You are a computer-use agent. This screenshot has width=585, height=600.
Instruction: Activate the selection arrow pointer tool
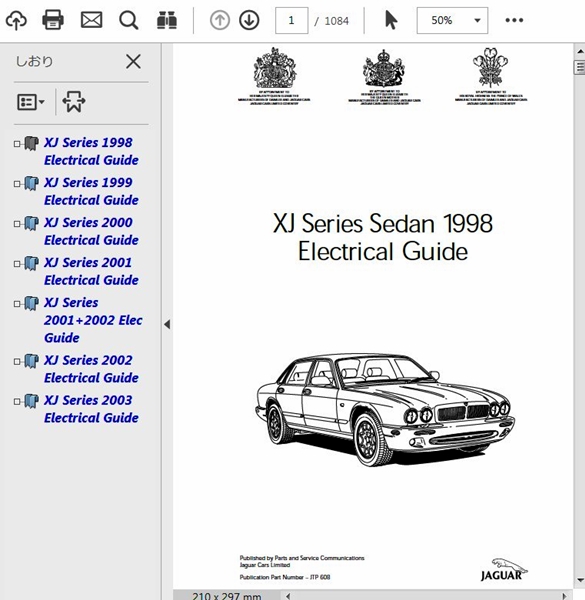point(391,20)
